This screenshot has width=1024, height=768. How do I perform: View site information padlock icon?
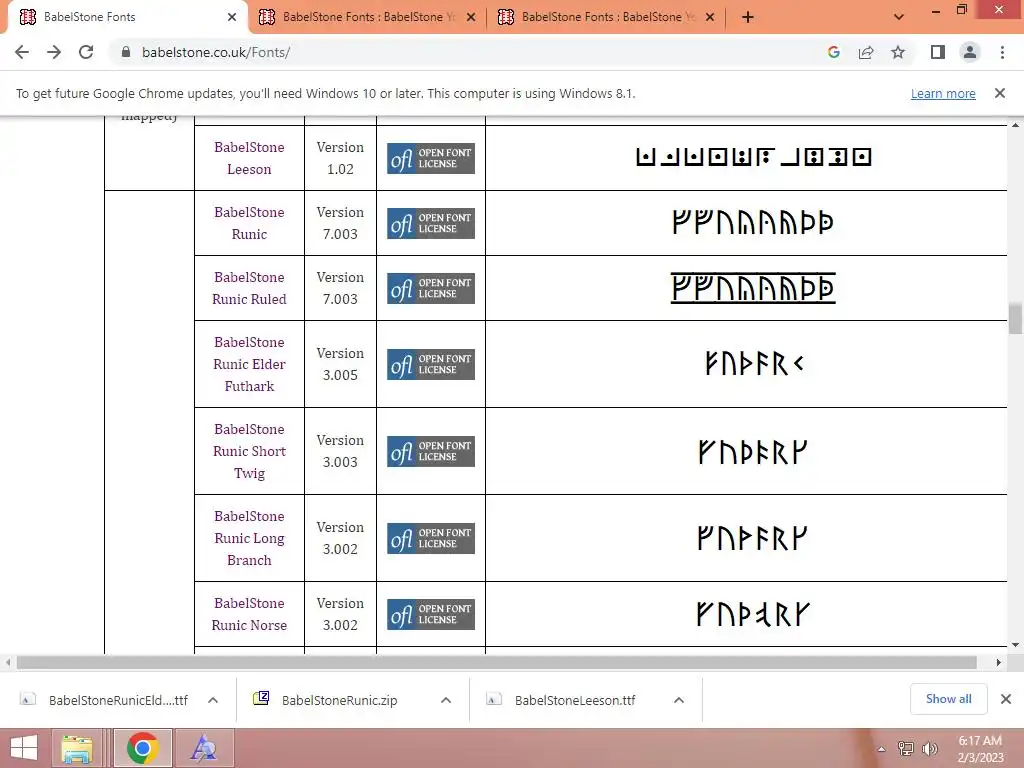126,52
